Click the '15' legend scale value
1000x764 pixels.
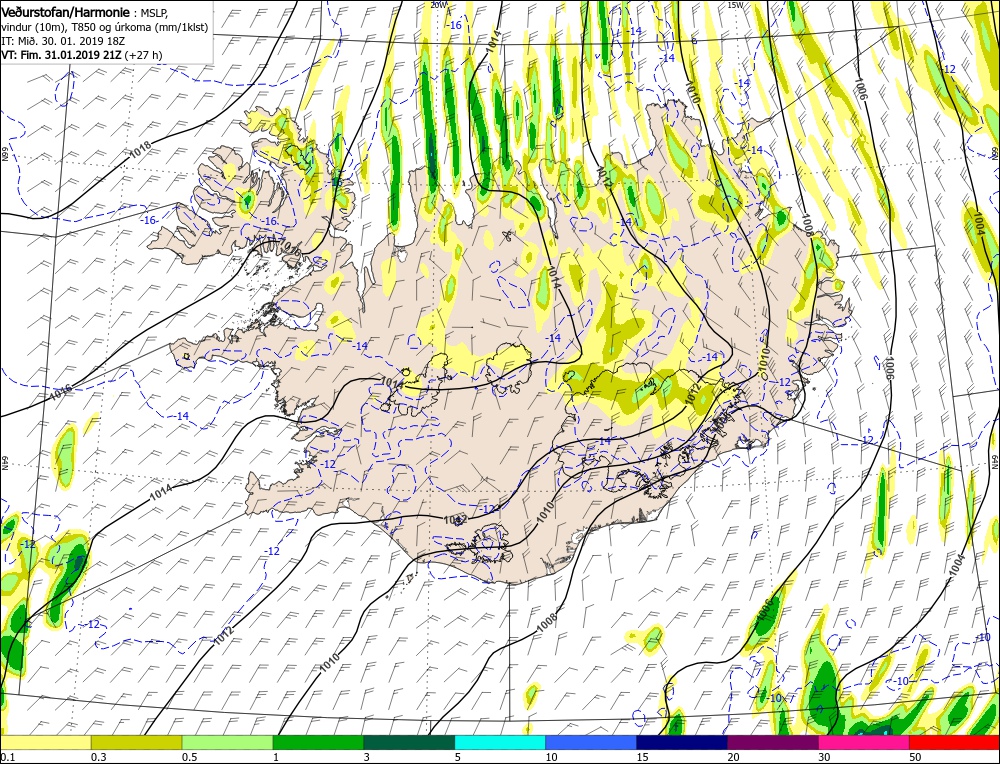tap(642, 757)
